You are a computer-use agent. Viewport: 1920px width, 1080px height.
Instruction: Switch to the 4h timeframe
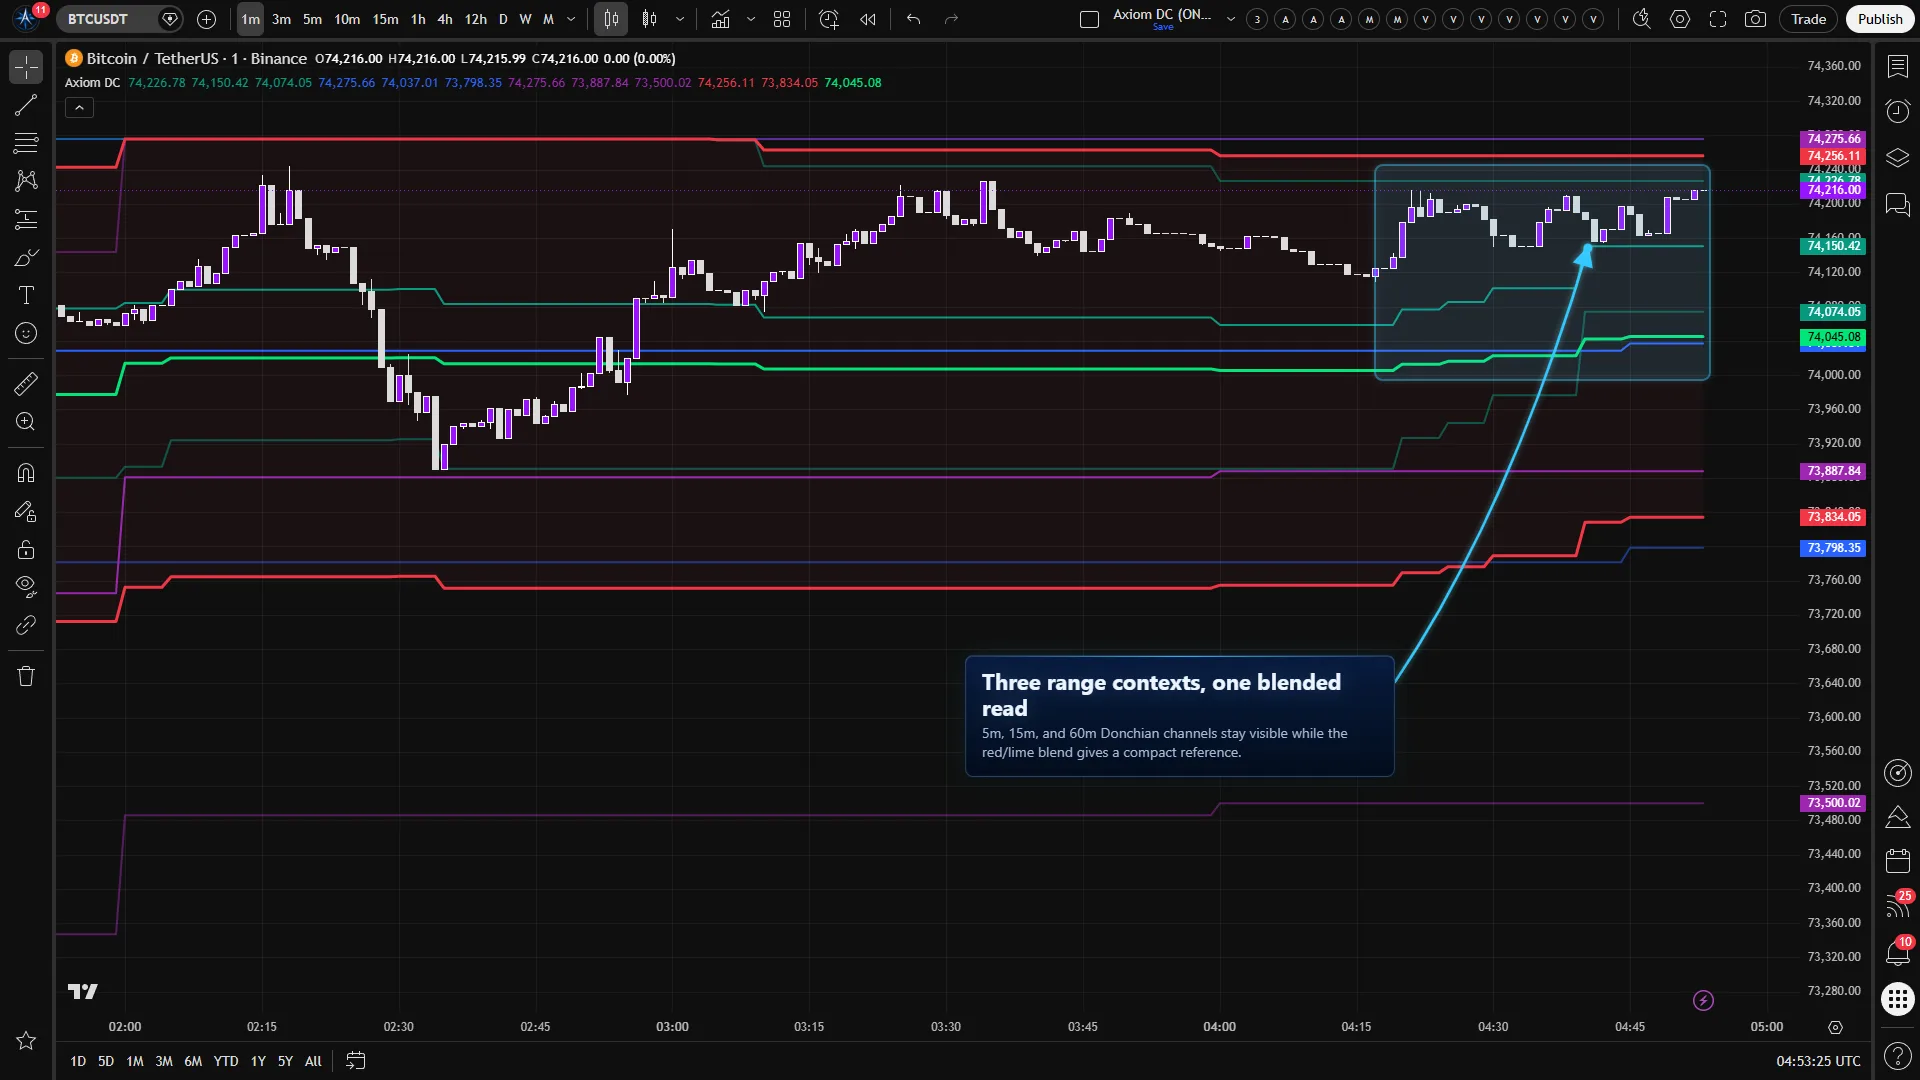coord(445,19)
